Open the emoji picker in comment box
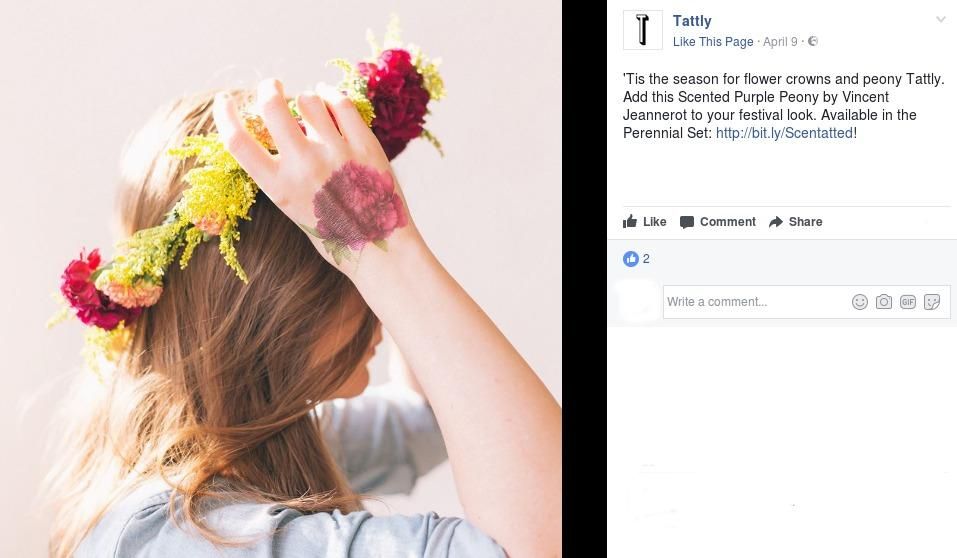 tap(860, 302)
